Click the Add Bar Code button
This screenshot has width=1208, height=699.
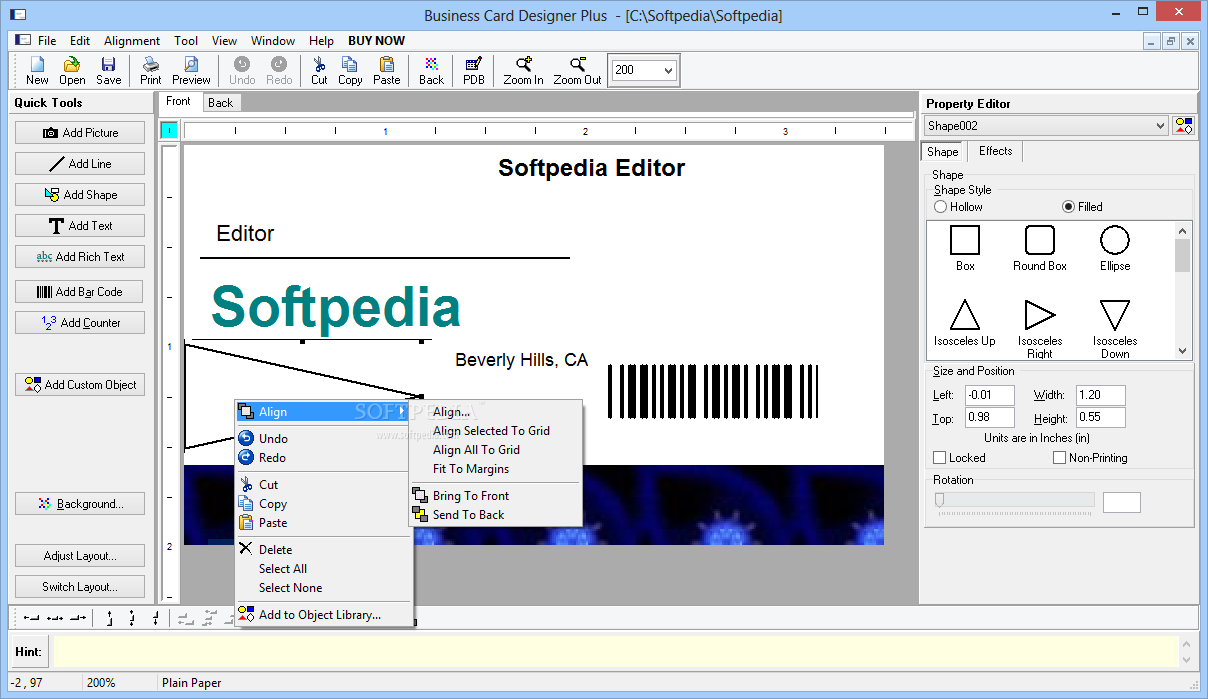[80, 292]
